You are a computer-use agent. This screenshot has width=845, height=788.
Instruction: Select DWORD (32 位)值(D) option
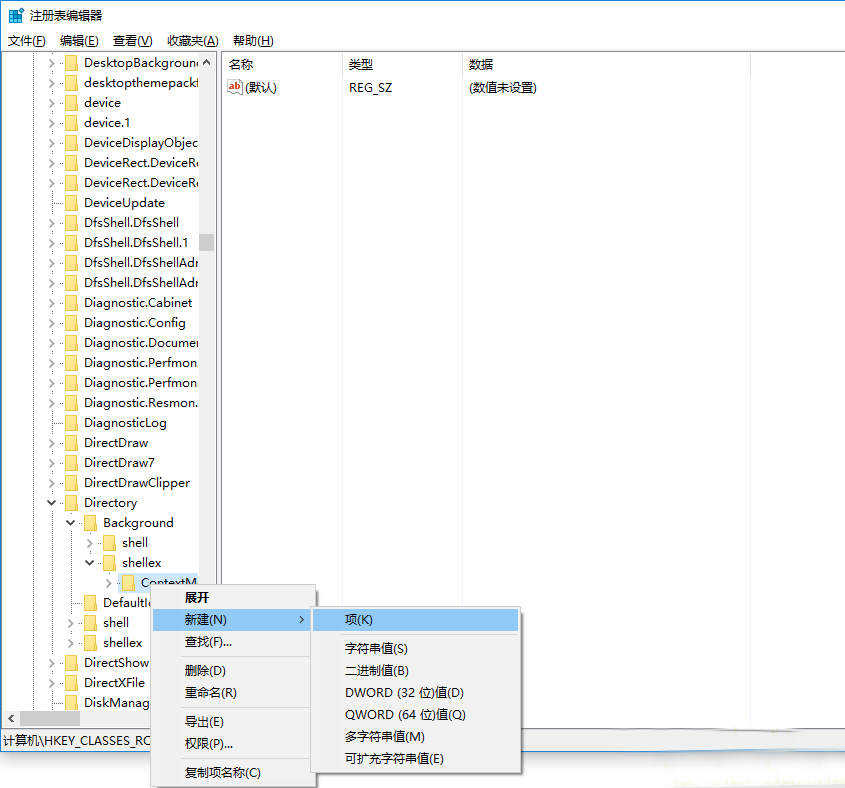(404, 692)
